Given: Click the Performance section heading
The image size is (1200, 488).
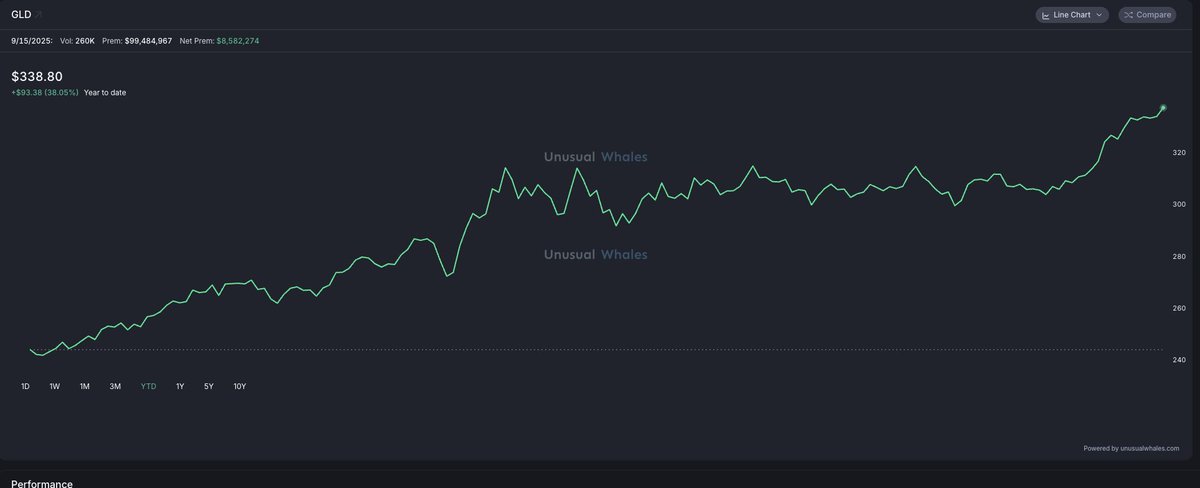Looking at the screenshot, I should click(x=42, y=483).
